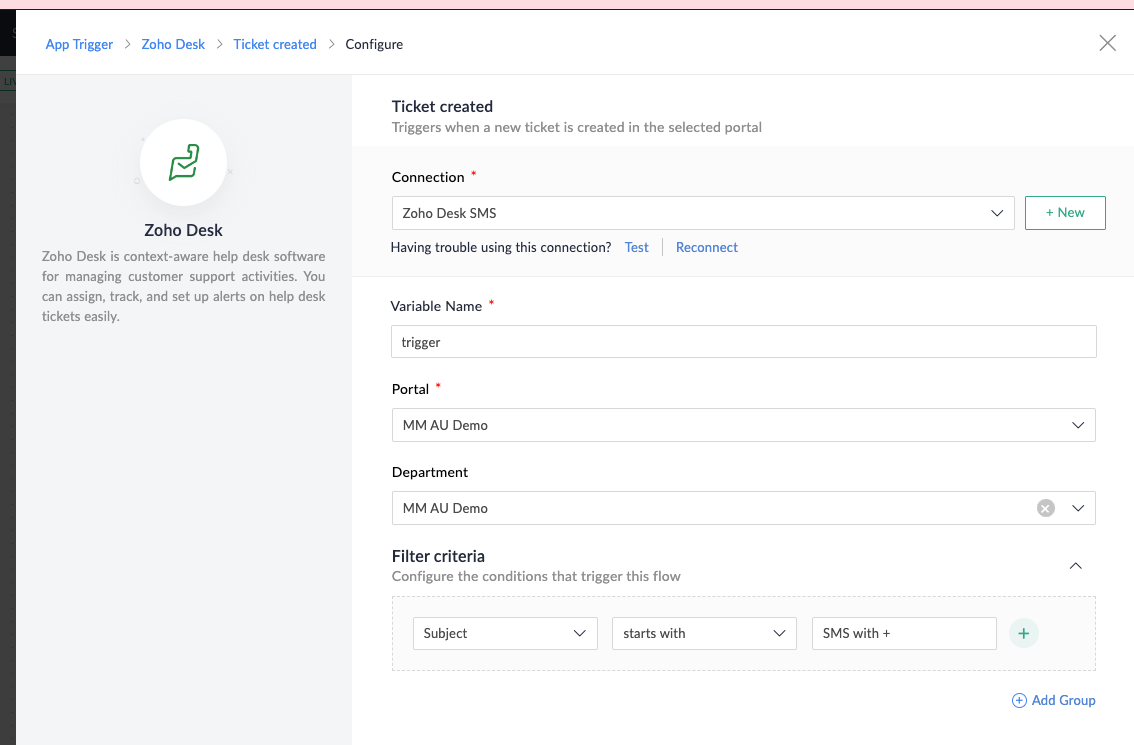Open the Connection dropdown
Screen dimensions: 1134x745
coord(703,213)
